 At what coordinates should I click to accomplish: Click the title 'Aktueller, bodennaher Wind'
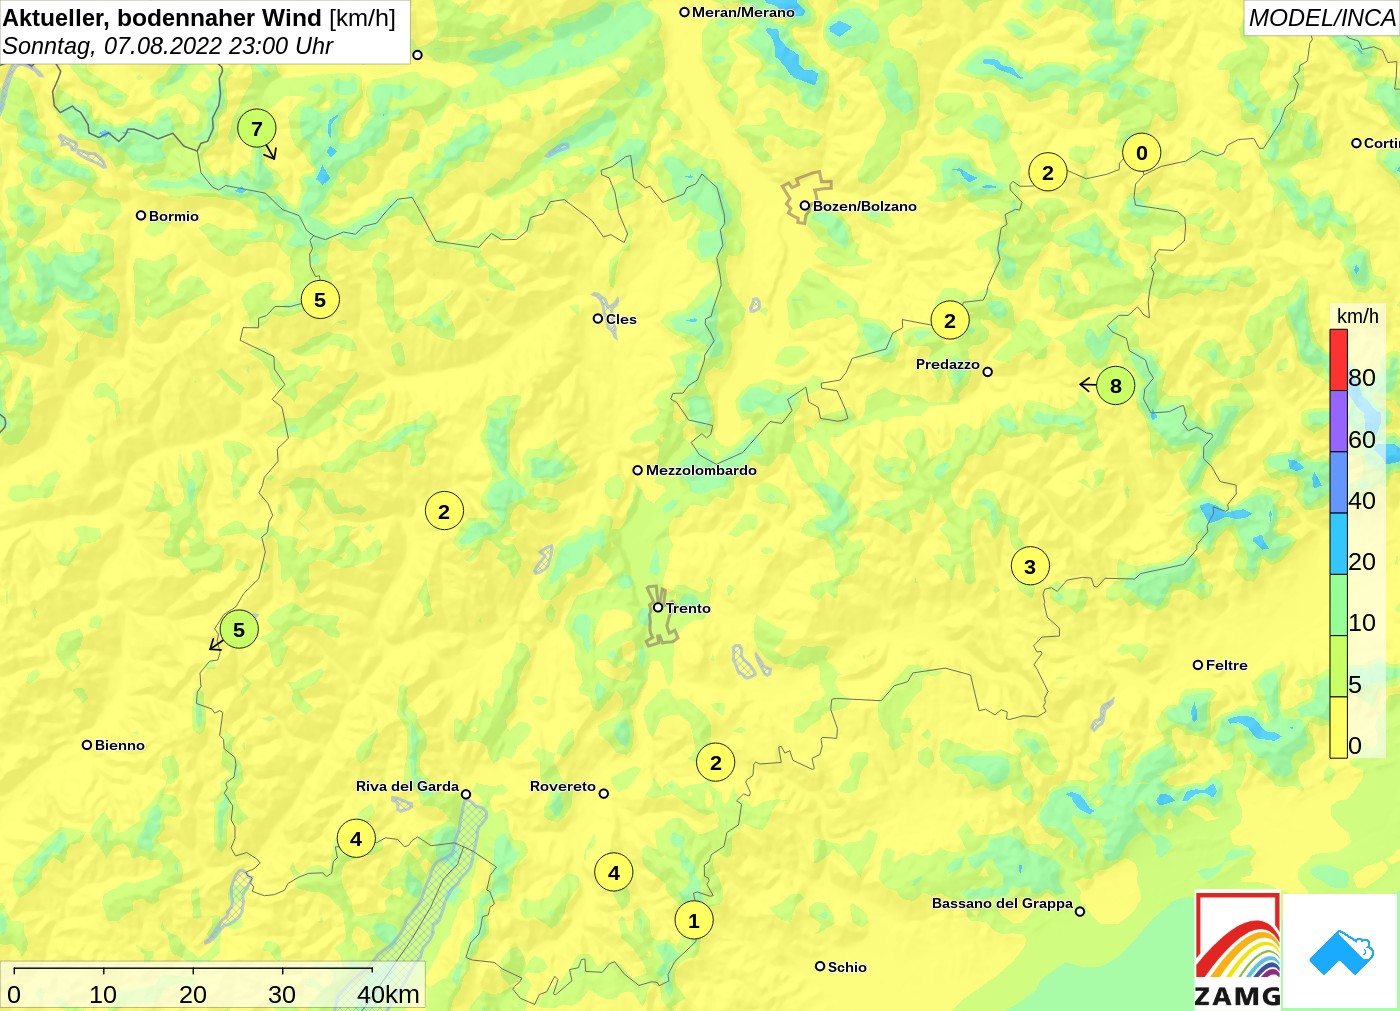coord(162,18)
